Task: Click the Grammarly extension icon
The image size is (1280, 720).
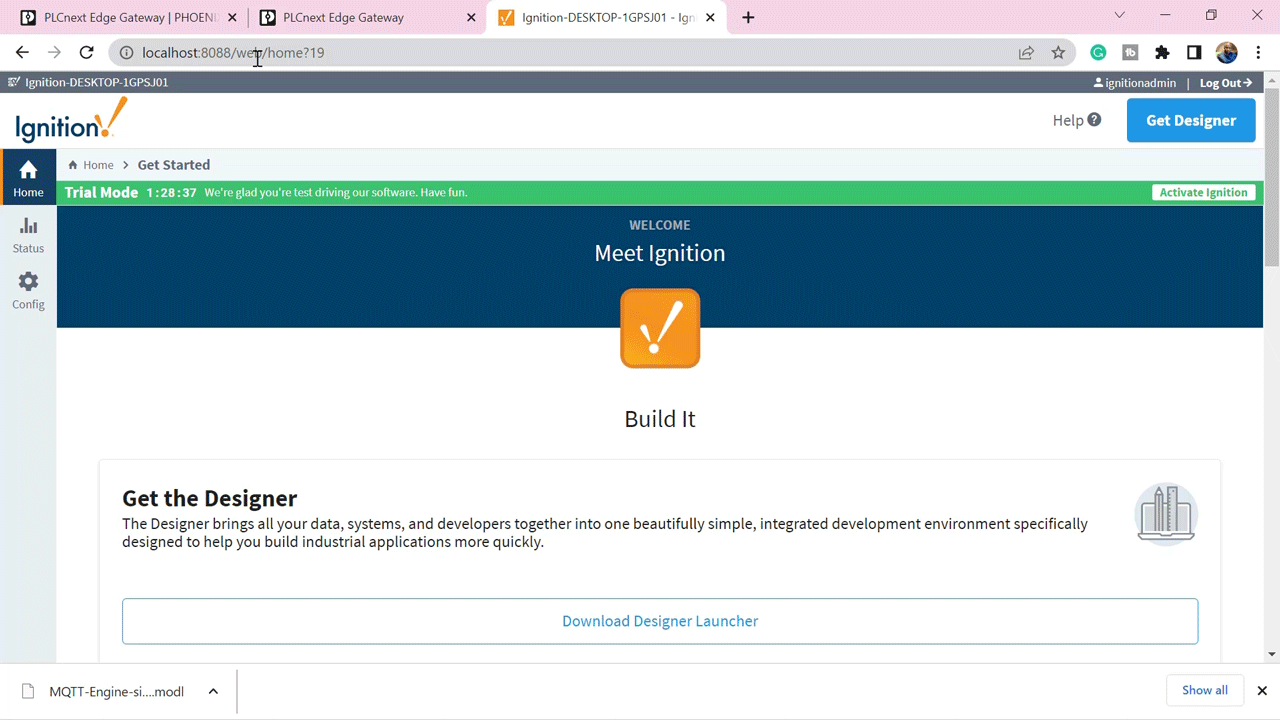Action: [1098, 53]
